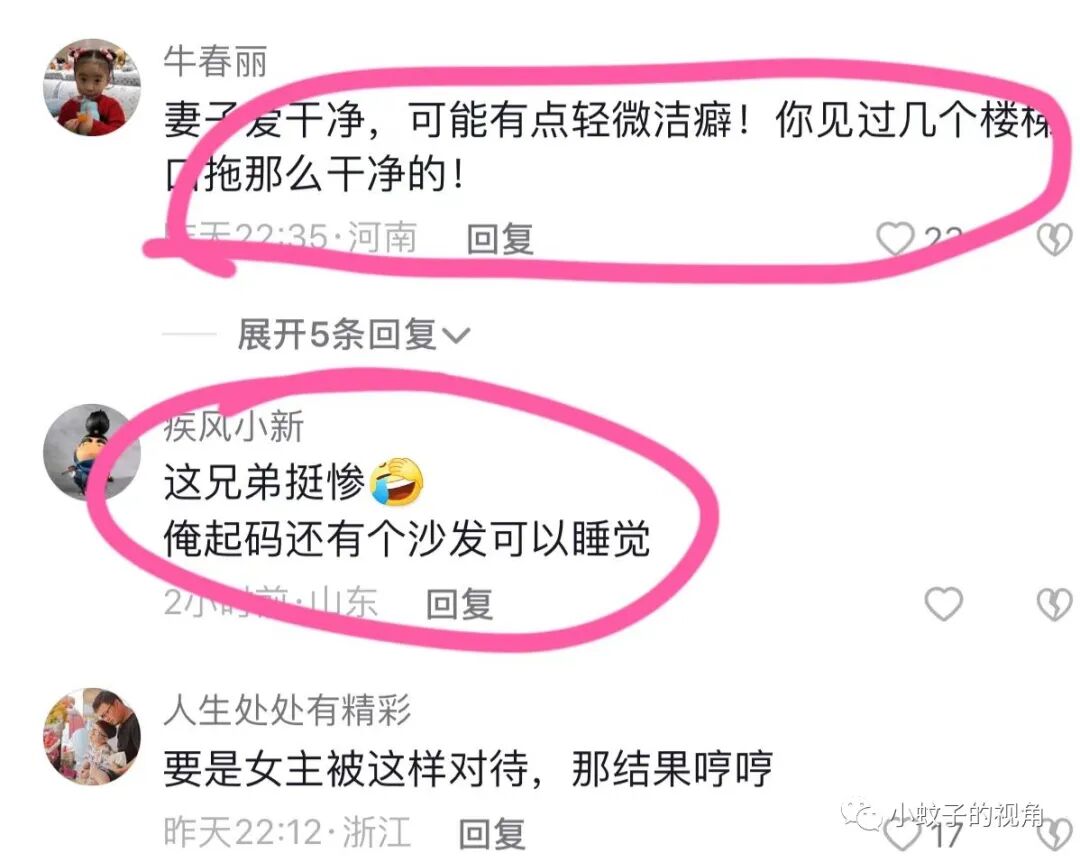Image resolution: width=1080 pixels, height=862 pixels.
Task: Open username 人生处处有精彩
Action: pos(287,710)
